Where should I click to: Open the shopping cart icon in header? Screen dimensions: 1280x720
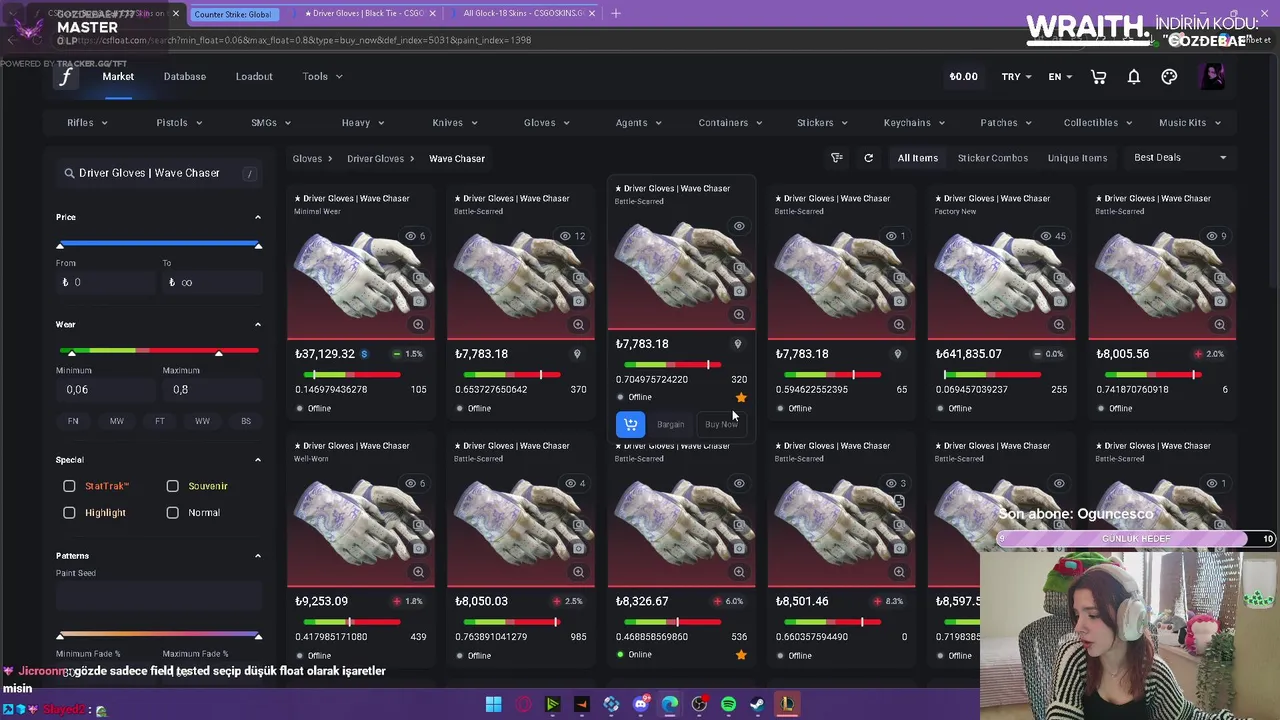tap(1098, 77)
